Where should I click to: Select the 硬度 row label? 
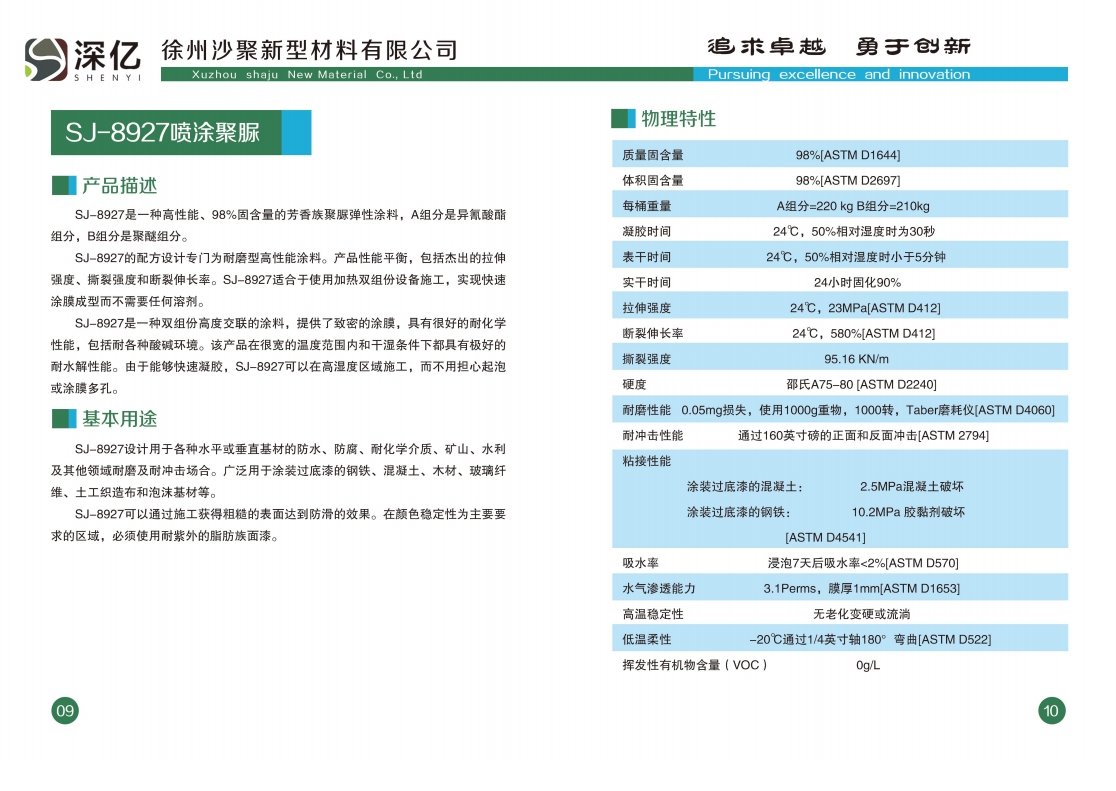coord(635,384)
